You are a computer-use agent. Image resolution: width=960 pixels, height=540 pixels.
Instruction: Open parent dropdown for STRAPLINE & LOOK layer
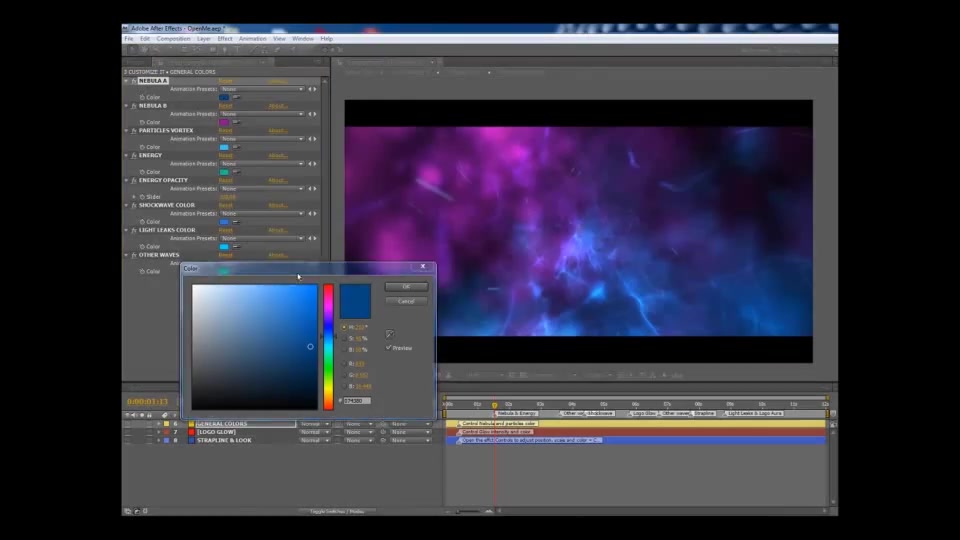(x=410, y=440)
